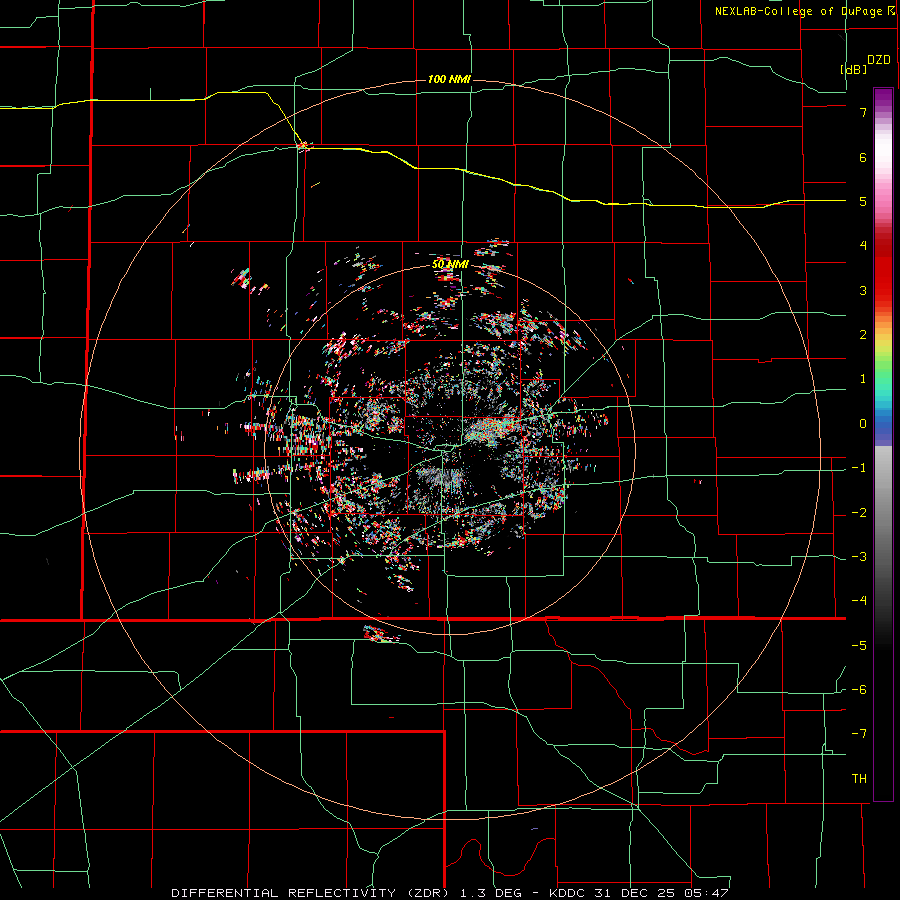The width and height of the screenshot is (900, 900).
Task: Click the color scale value -3
Action: 859,557
